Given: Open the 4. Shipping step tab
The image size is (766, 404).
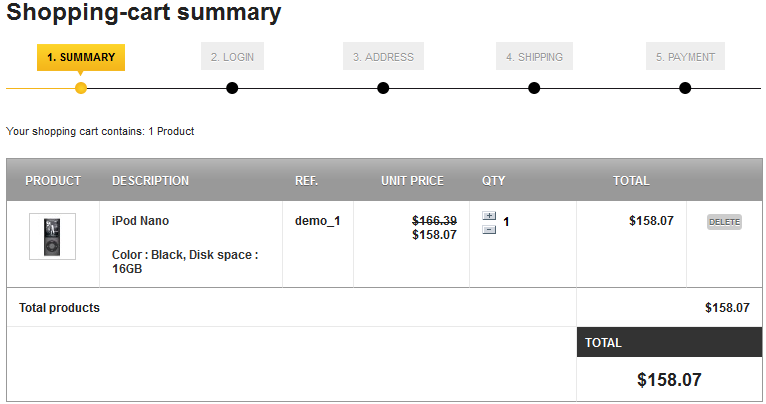Looking at the screenshot, I should (x=534, y=57).
